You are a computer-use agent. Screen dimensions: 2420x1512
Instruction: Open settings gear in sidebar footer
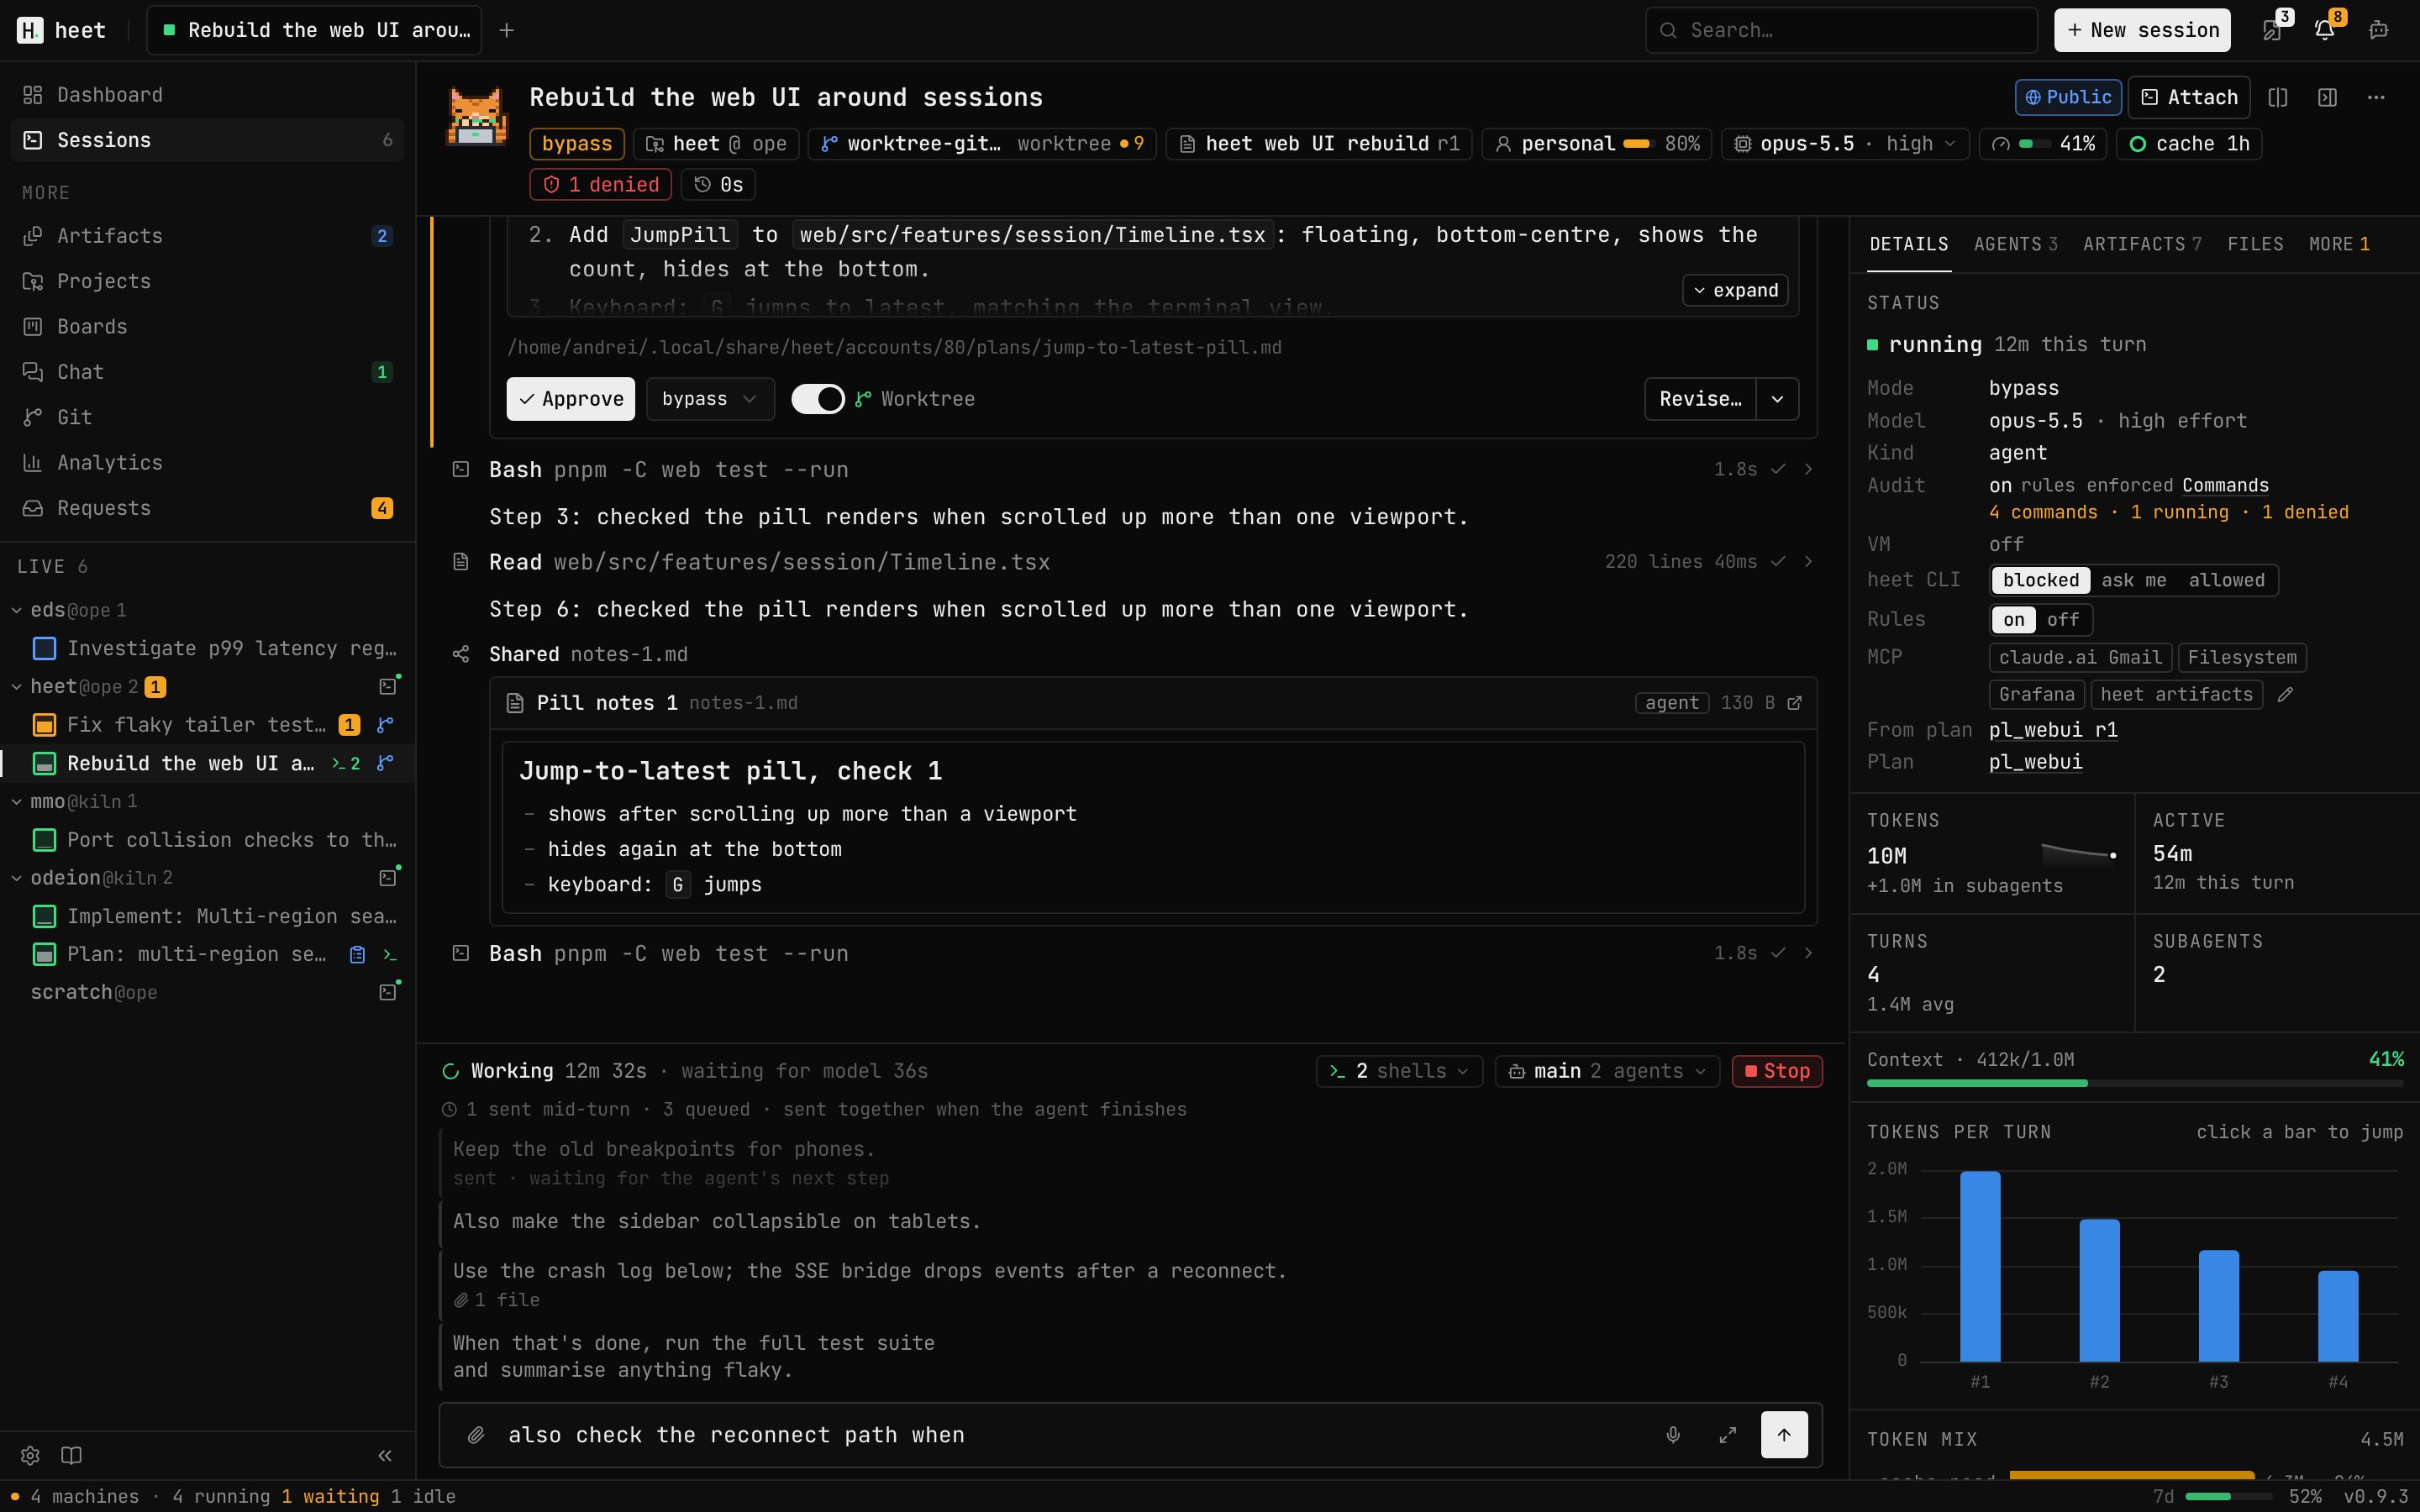point(30,1455)
